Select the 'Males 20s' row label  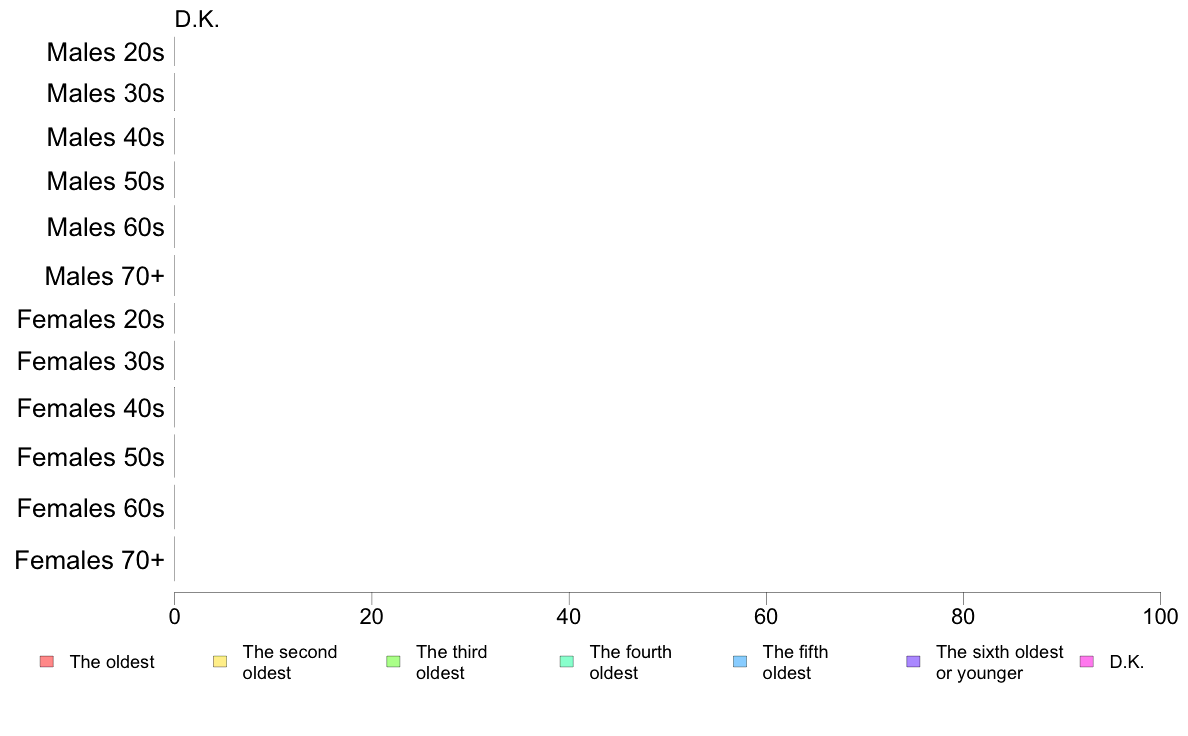click(105, 52)
